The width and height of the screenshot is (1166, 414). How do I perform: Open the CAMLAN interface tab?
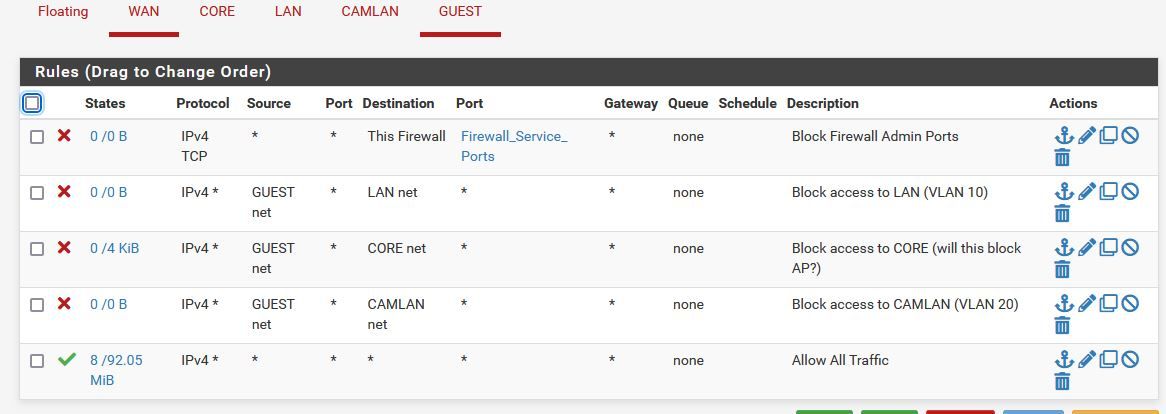[x=370, y=12]
